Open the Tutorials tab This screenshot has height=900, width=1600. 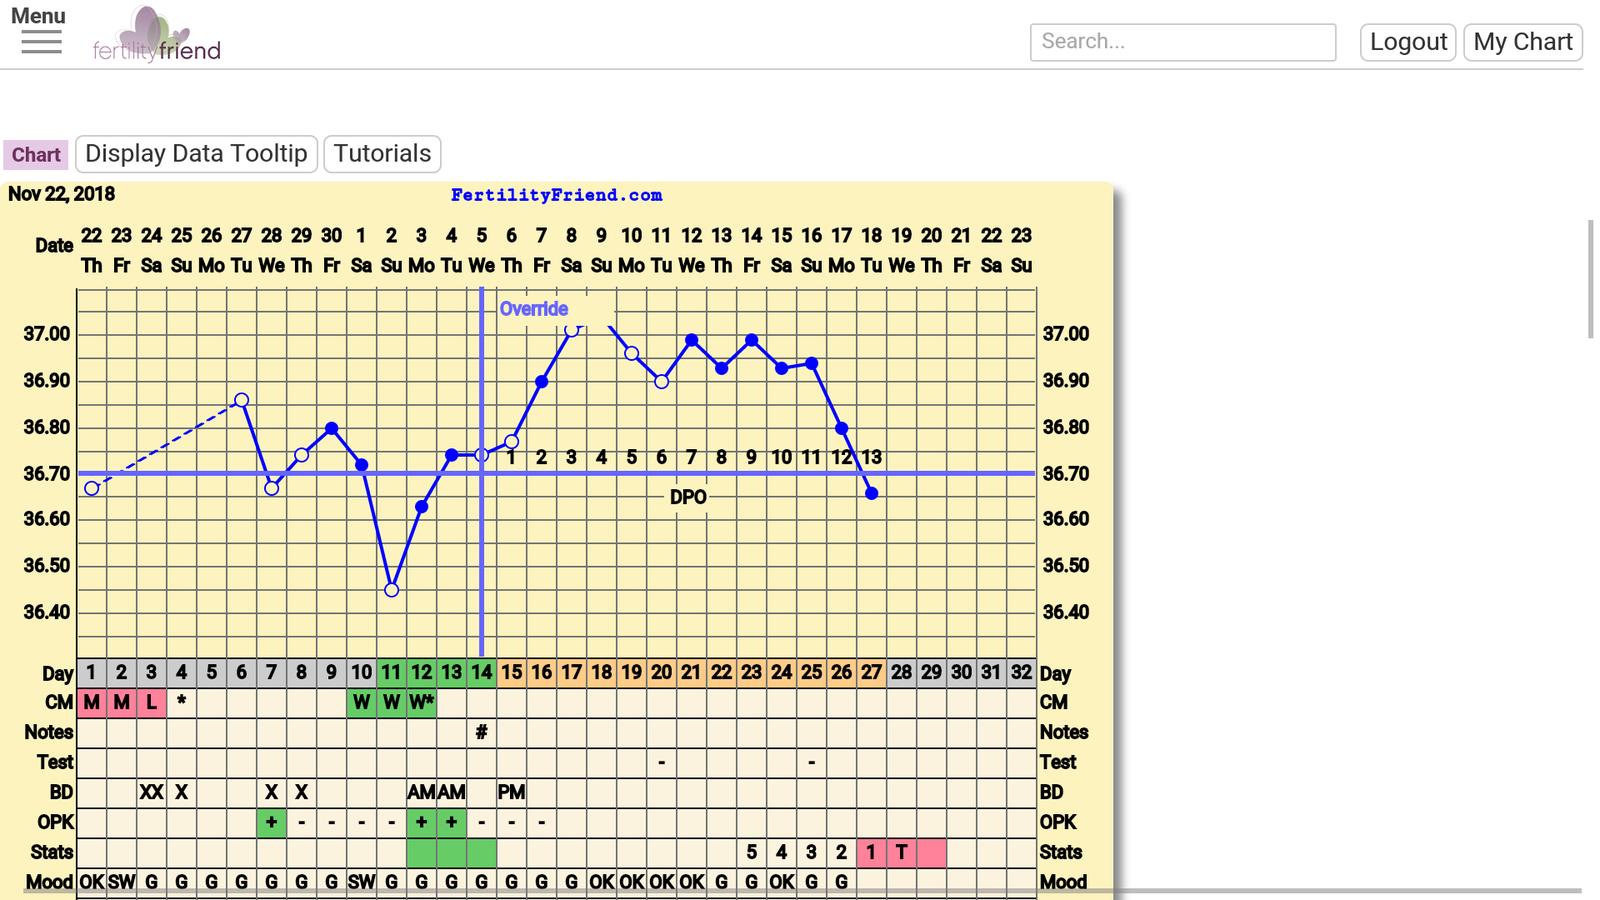pyautogui.click(x=382, y=154)
